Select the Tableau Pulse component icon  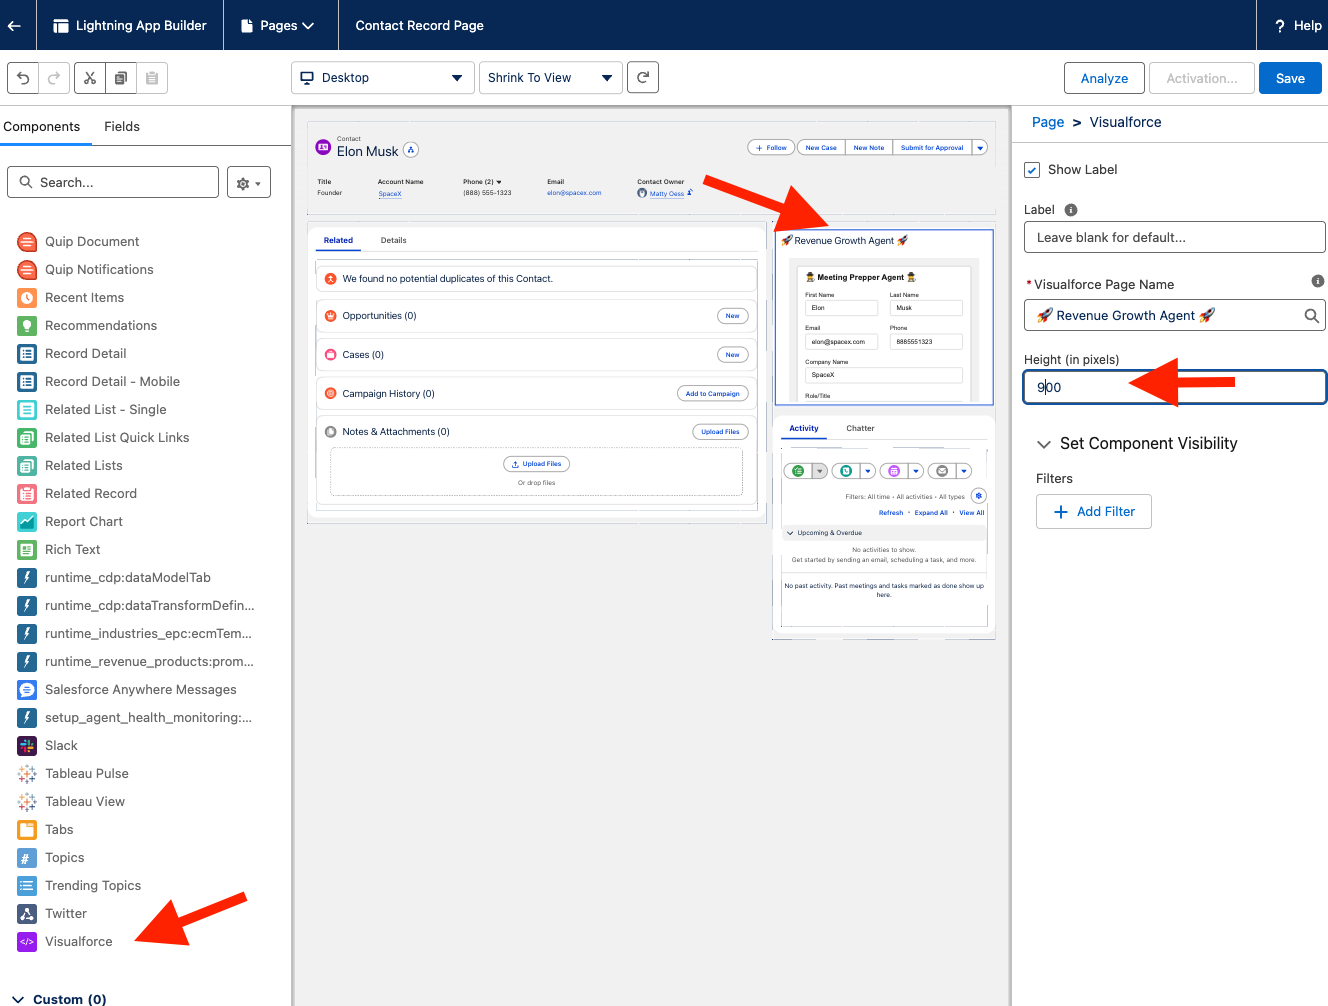coord(25,773)
